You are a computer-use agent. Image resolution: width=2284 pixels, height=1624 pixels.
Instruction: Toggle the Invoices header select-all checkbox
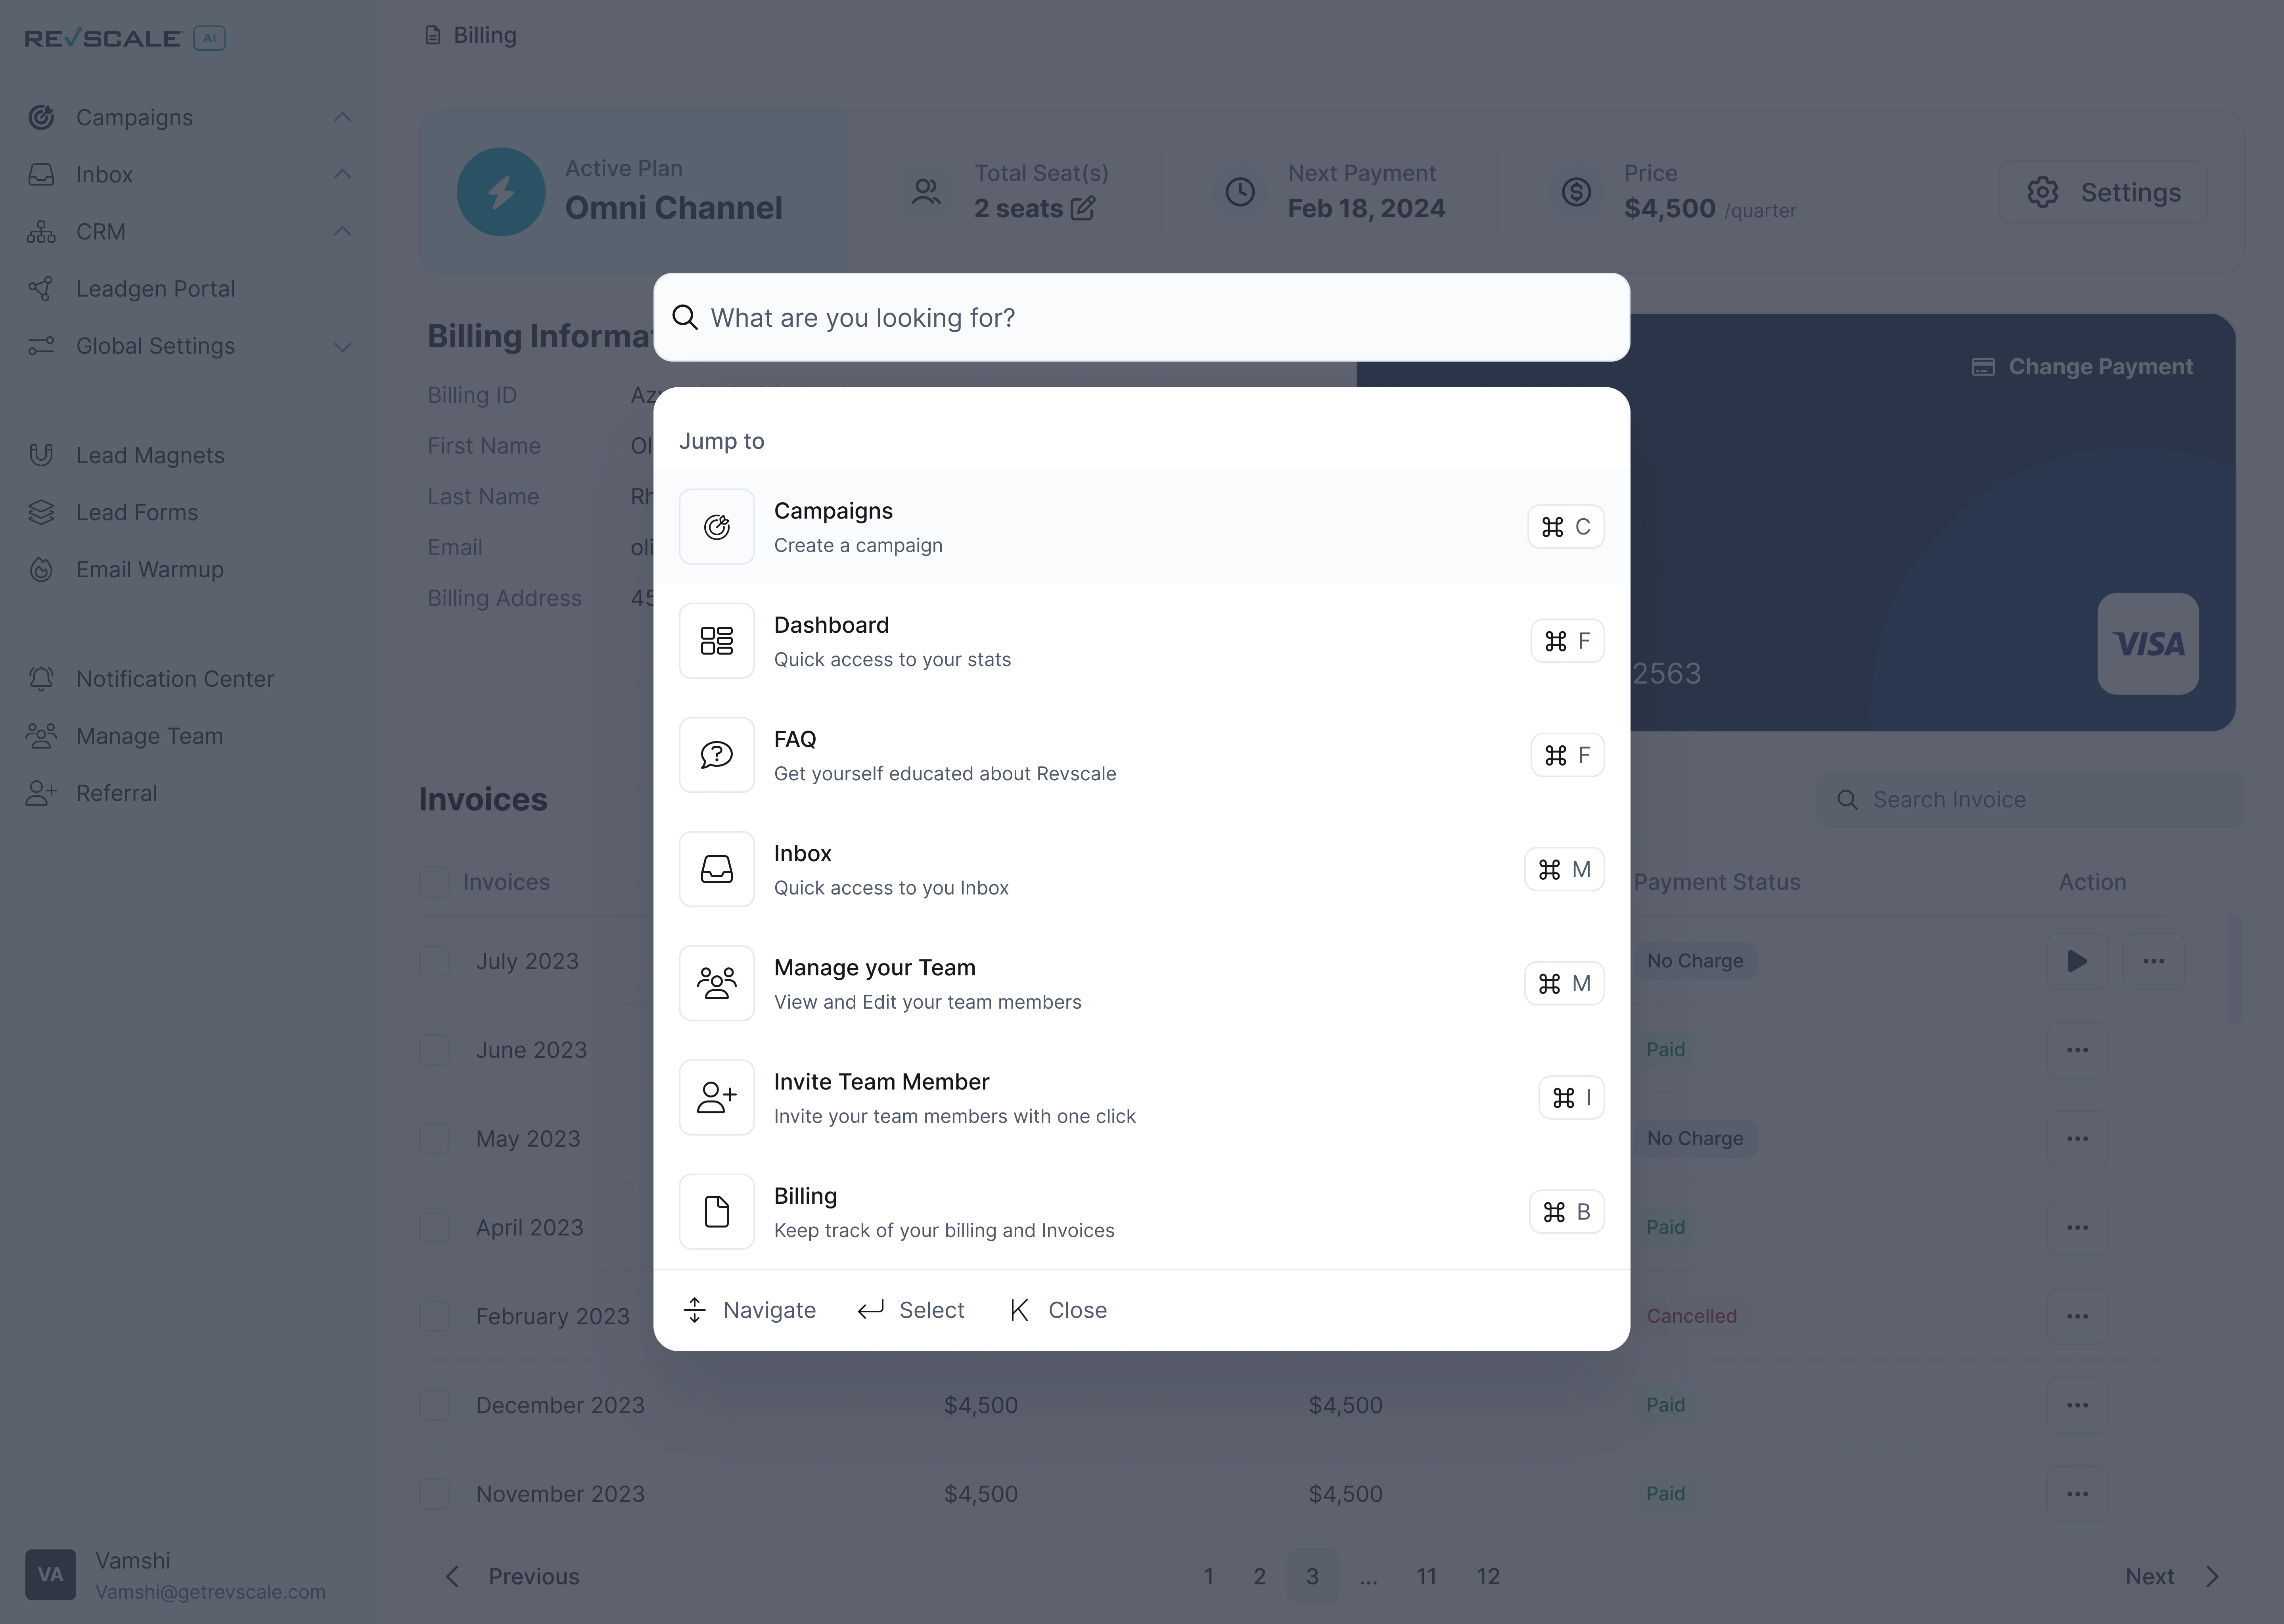click(435, 882)
